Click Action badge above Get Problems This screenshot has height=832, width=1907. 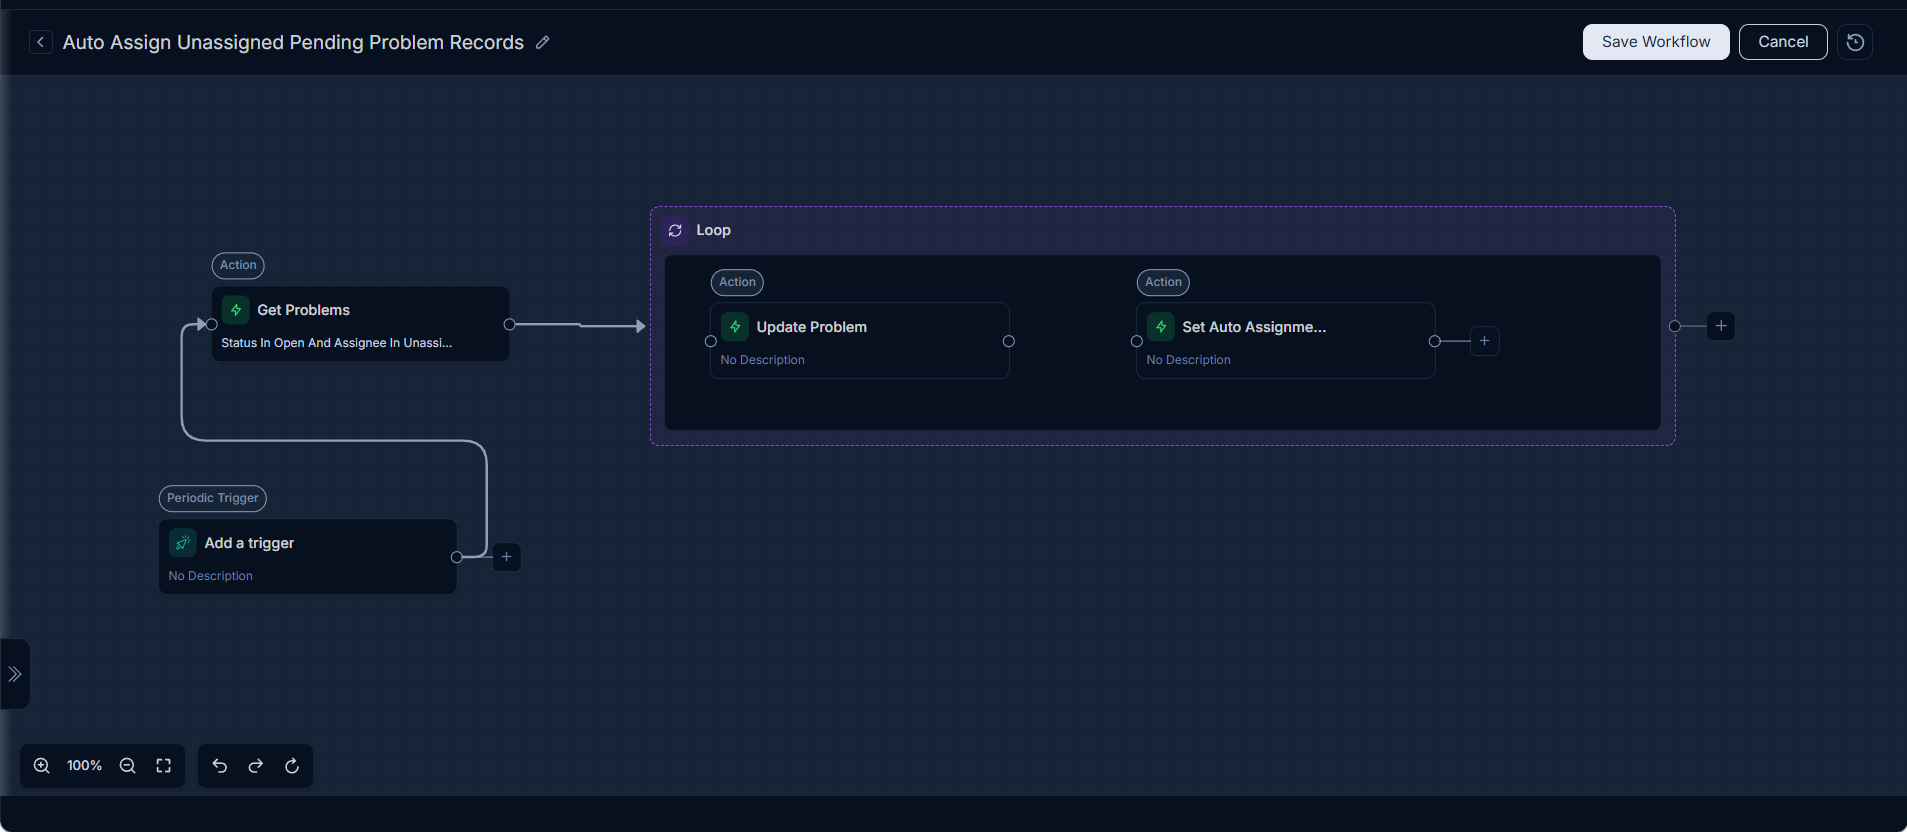pos(238,265)
